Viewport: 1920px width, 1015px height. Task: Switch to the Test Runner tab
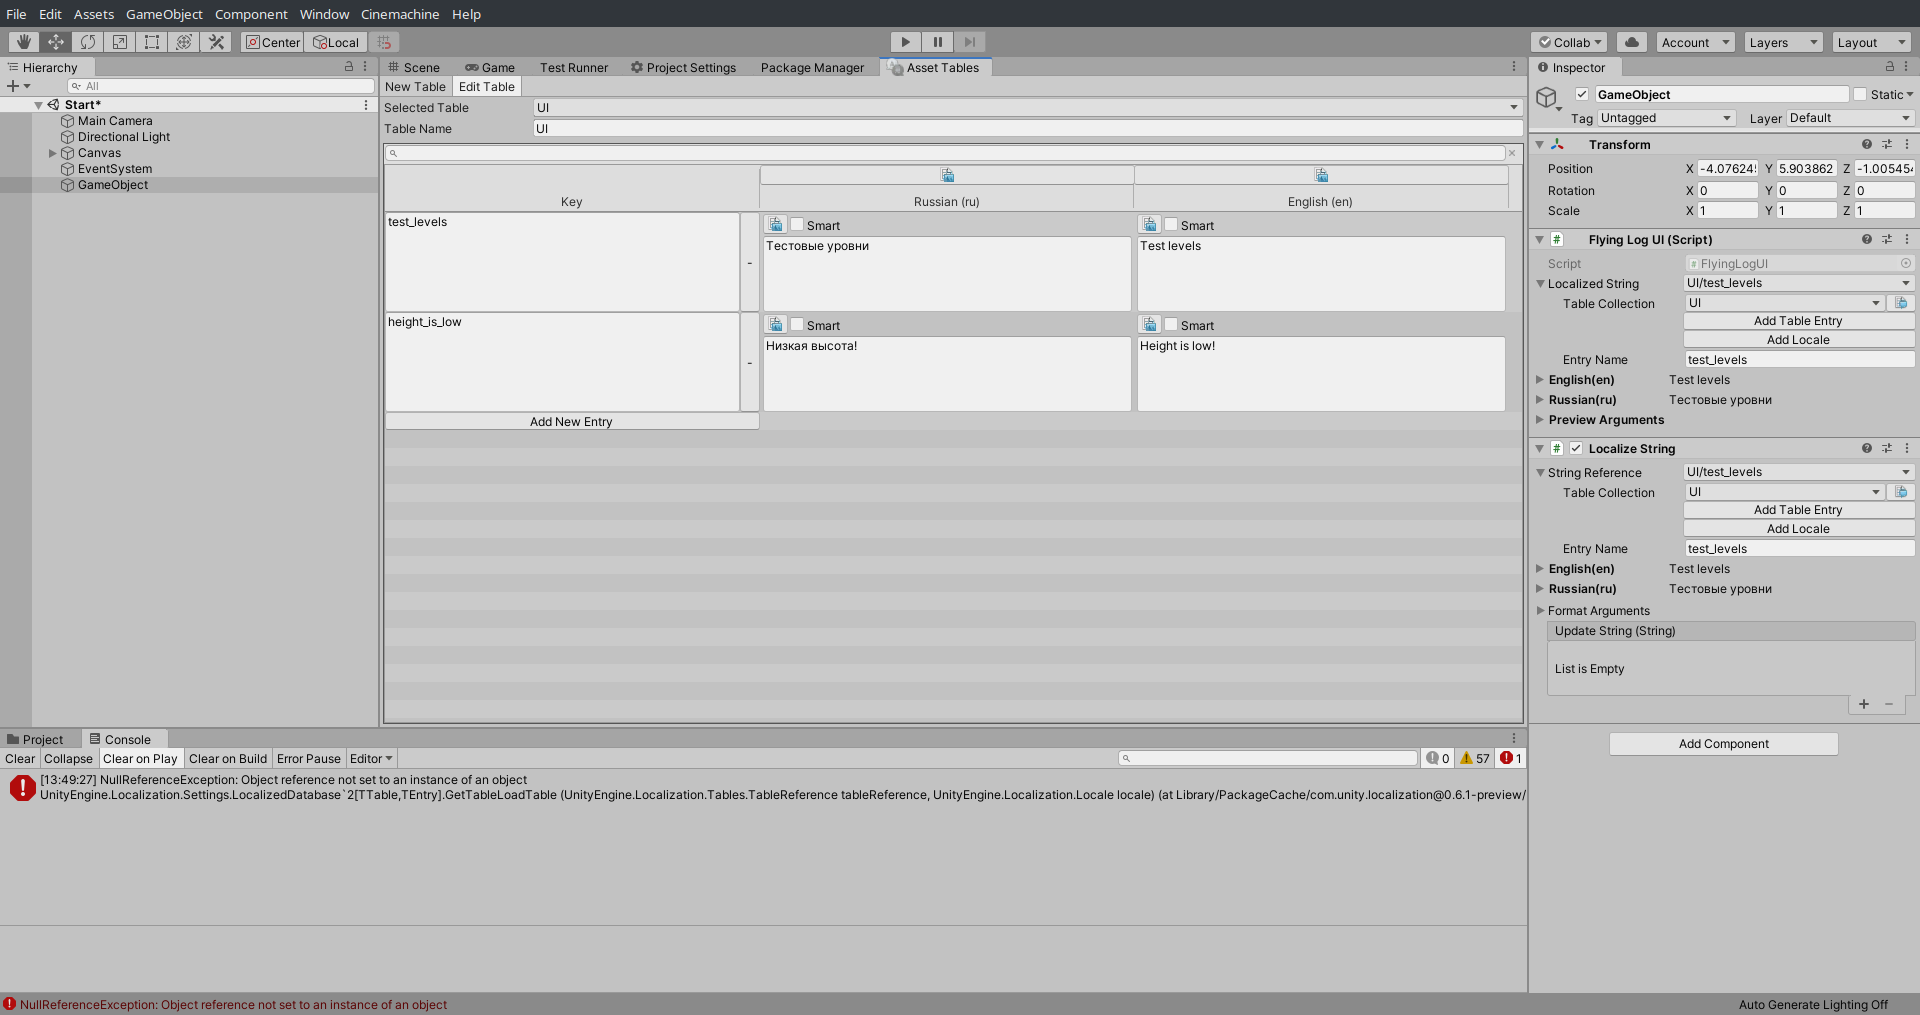coord(574,68)
